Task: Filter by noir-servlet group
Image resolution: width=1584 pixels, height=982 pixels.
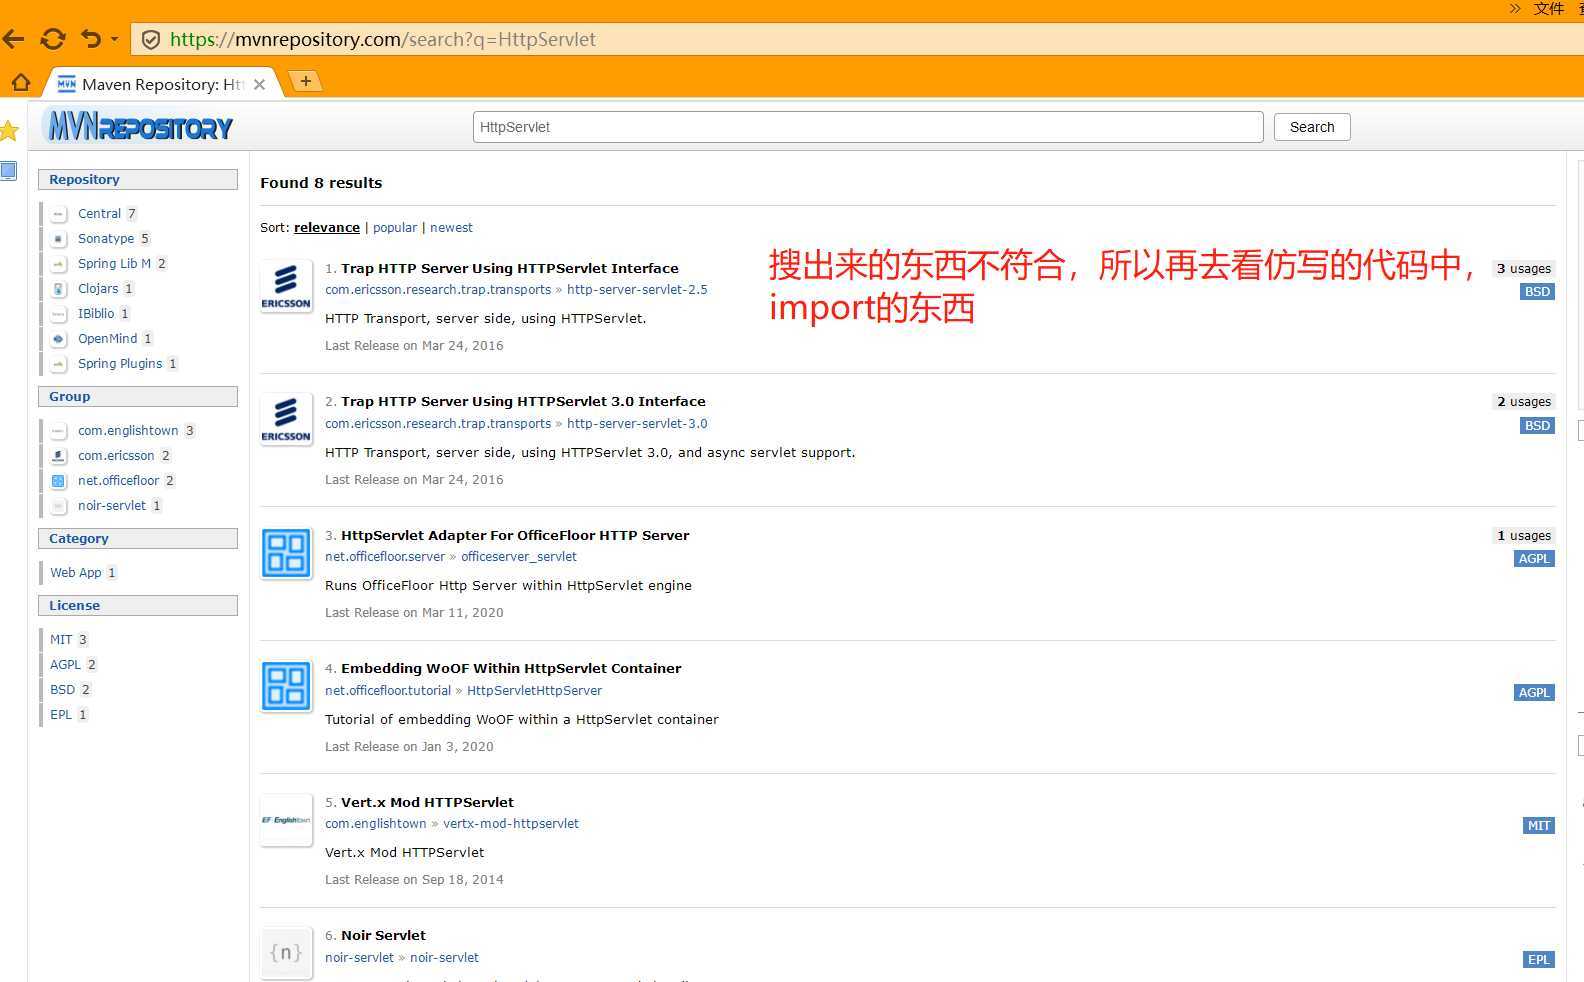Action: pyautogui.click(x=112, y=505)
